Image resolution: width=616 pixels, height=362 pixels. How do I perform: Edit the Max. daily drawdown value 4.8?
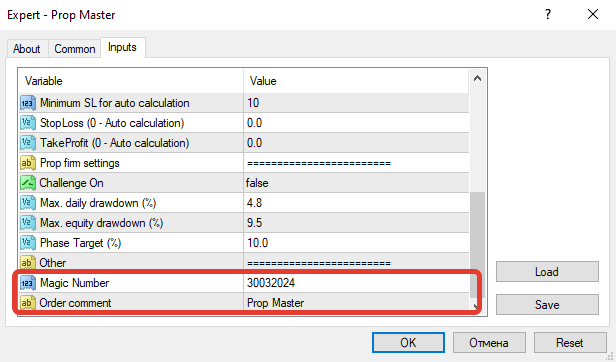pyautogui.click(x=356, y=203)
